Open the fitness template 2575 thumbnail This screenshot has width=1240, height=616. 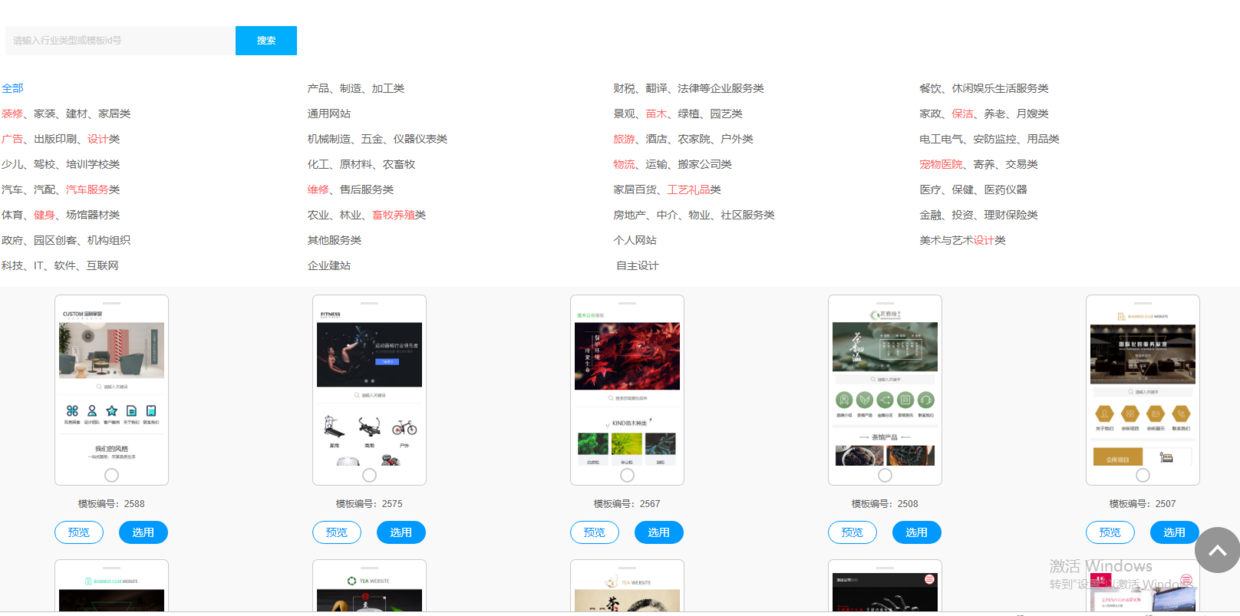(369, 390)
